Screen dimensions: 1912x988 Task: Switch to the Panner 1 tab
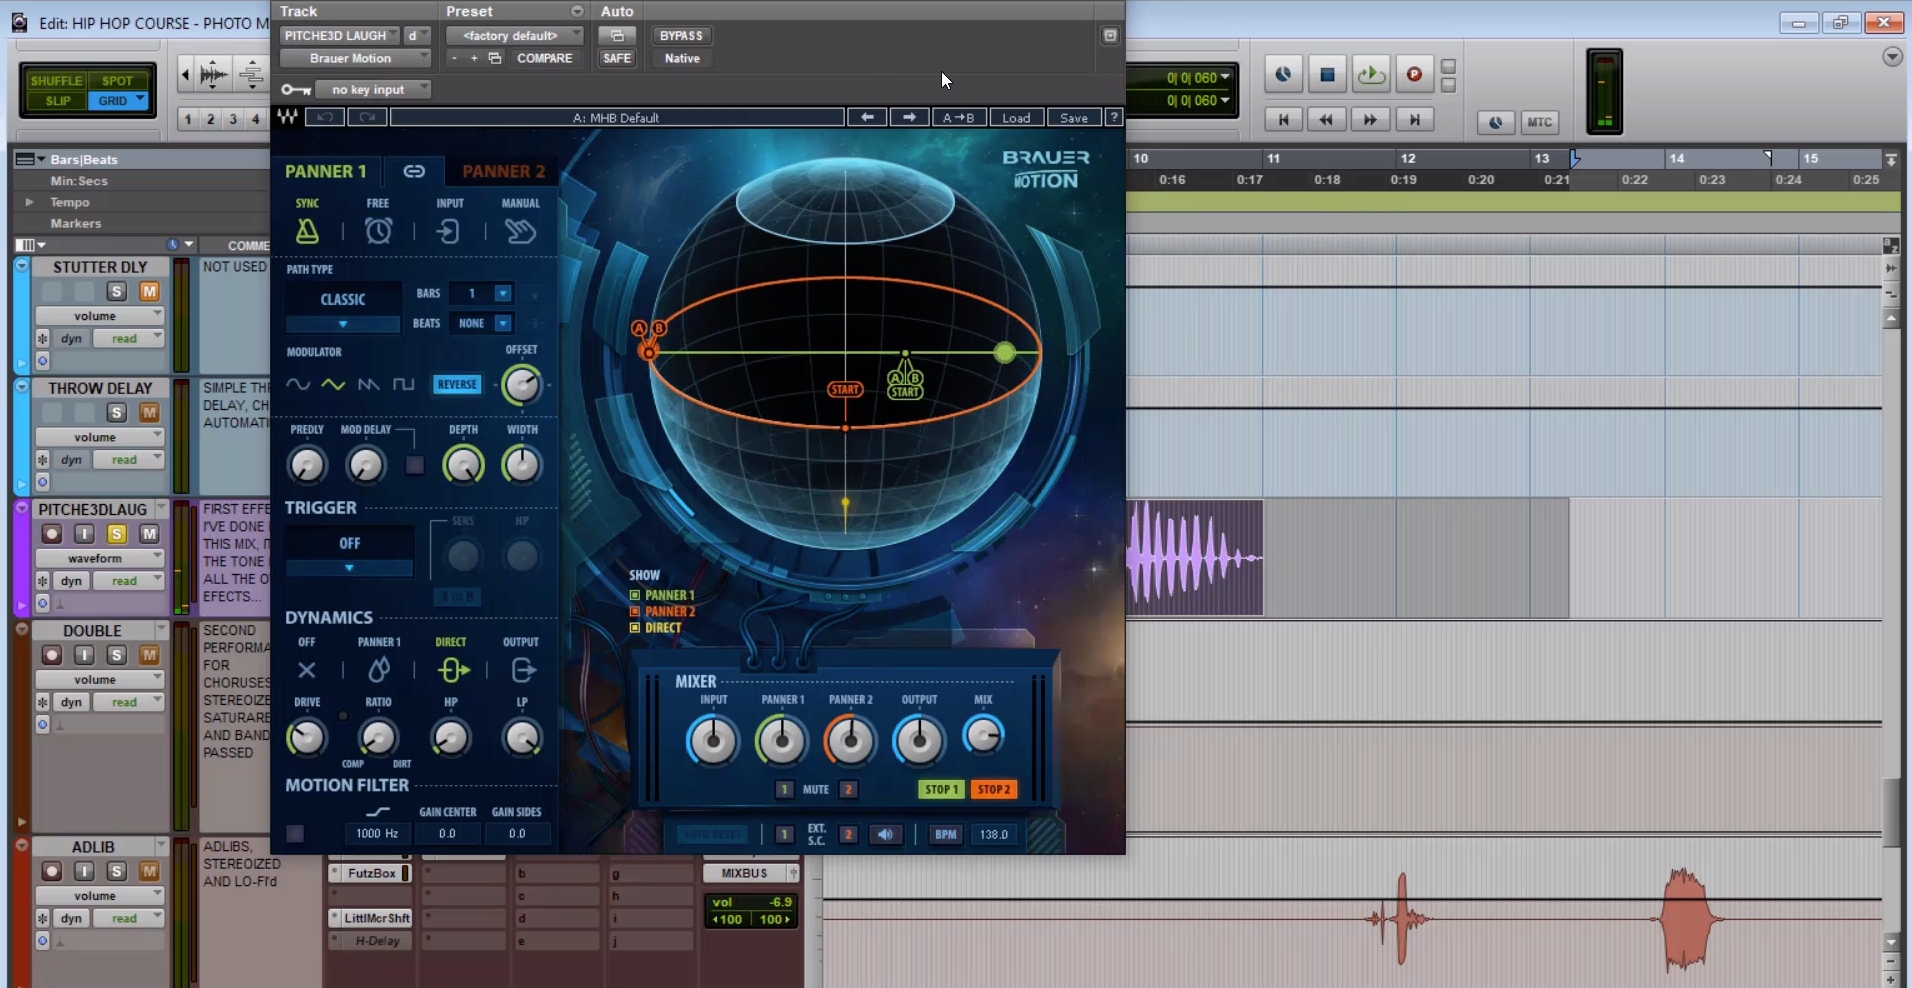(x=326, y=171)
